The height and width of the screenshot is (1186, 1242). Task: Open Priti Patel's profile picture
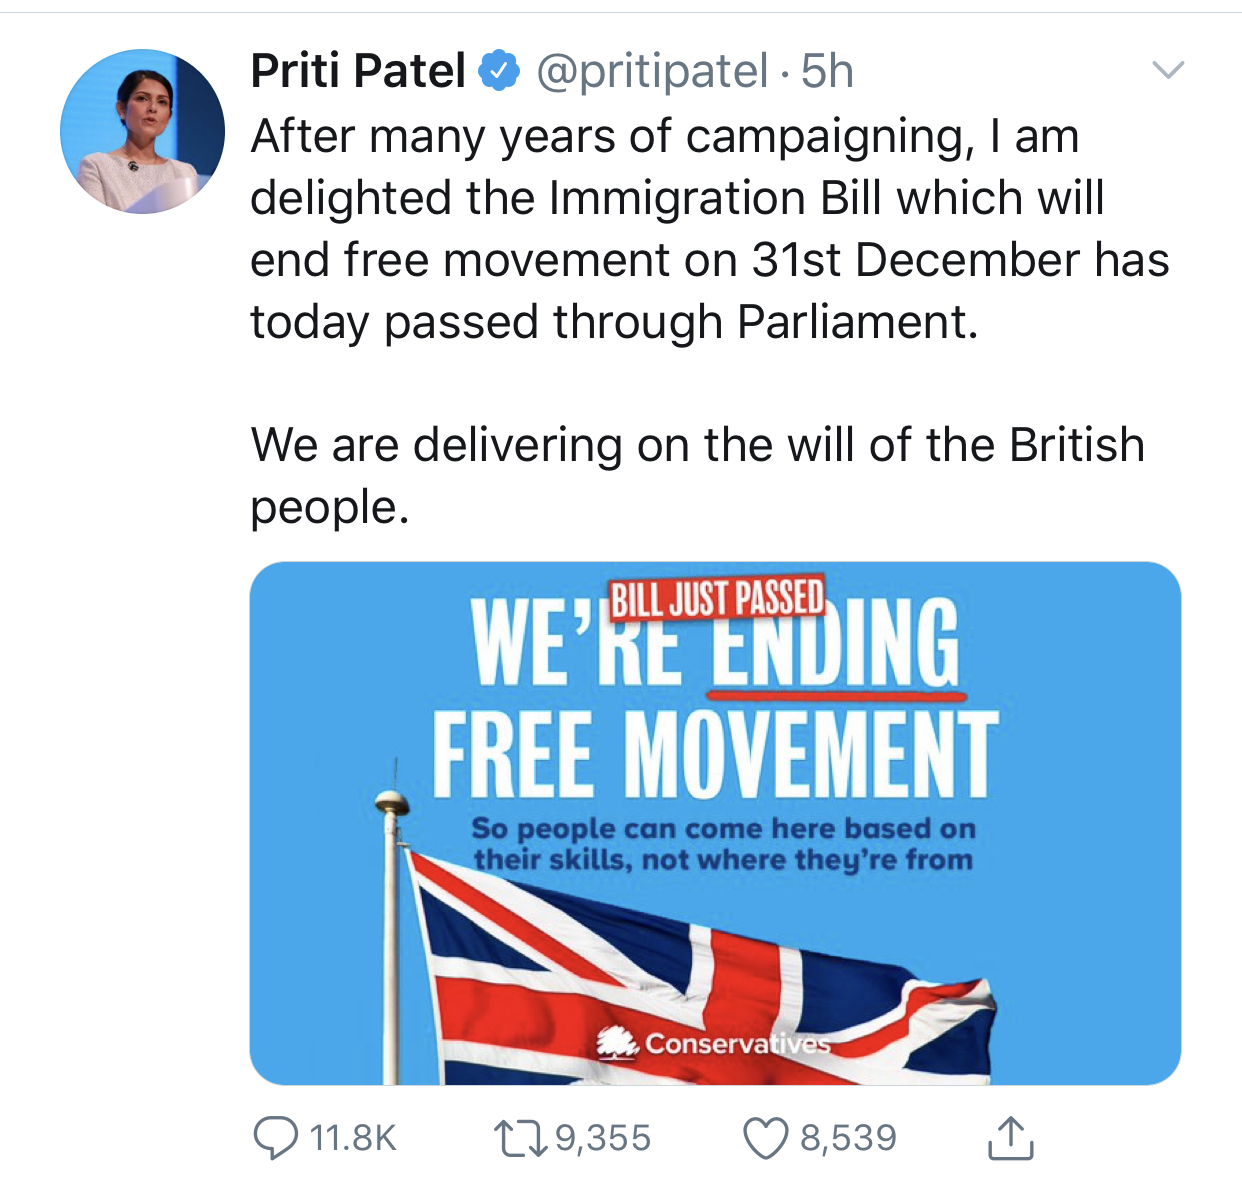[142, 131]
